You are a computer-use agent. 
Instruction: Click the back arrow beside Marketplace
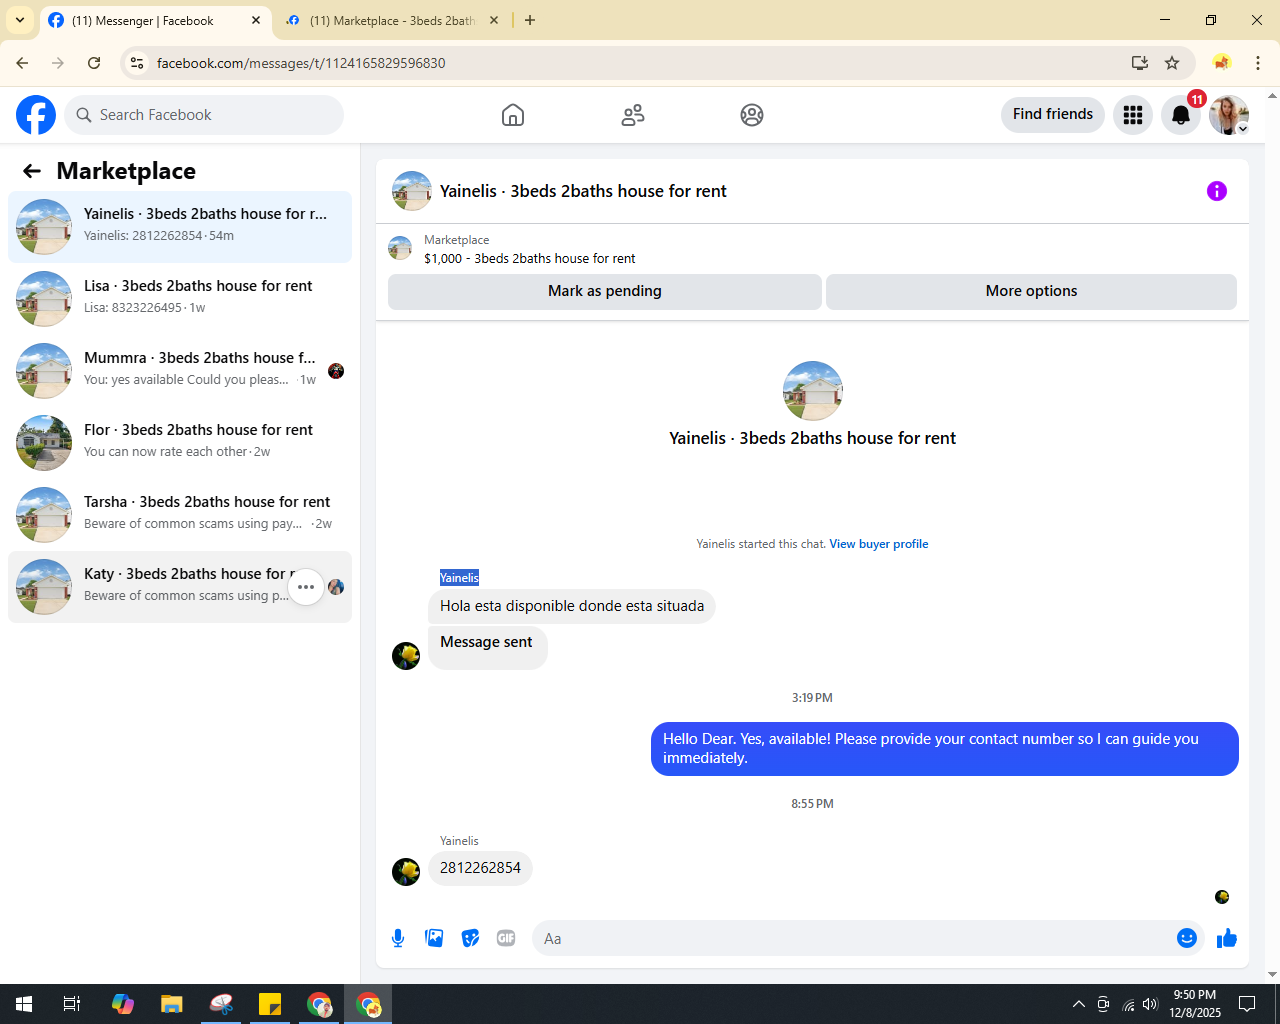[x=32, y=171]
